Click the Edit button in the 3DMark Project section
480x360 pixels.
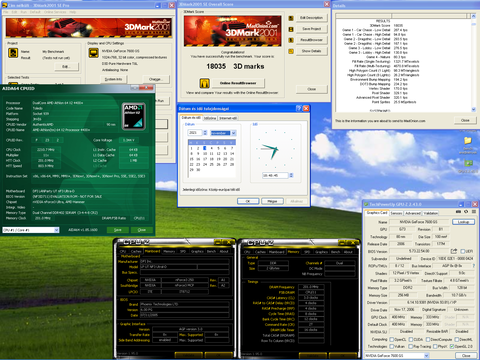click(67, 67)
